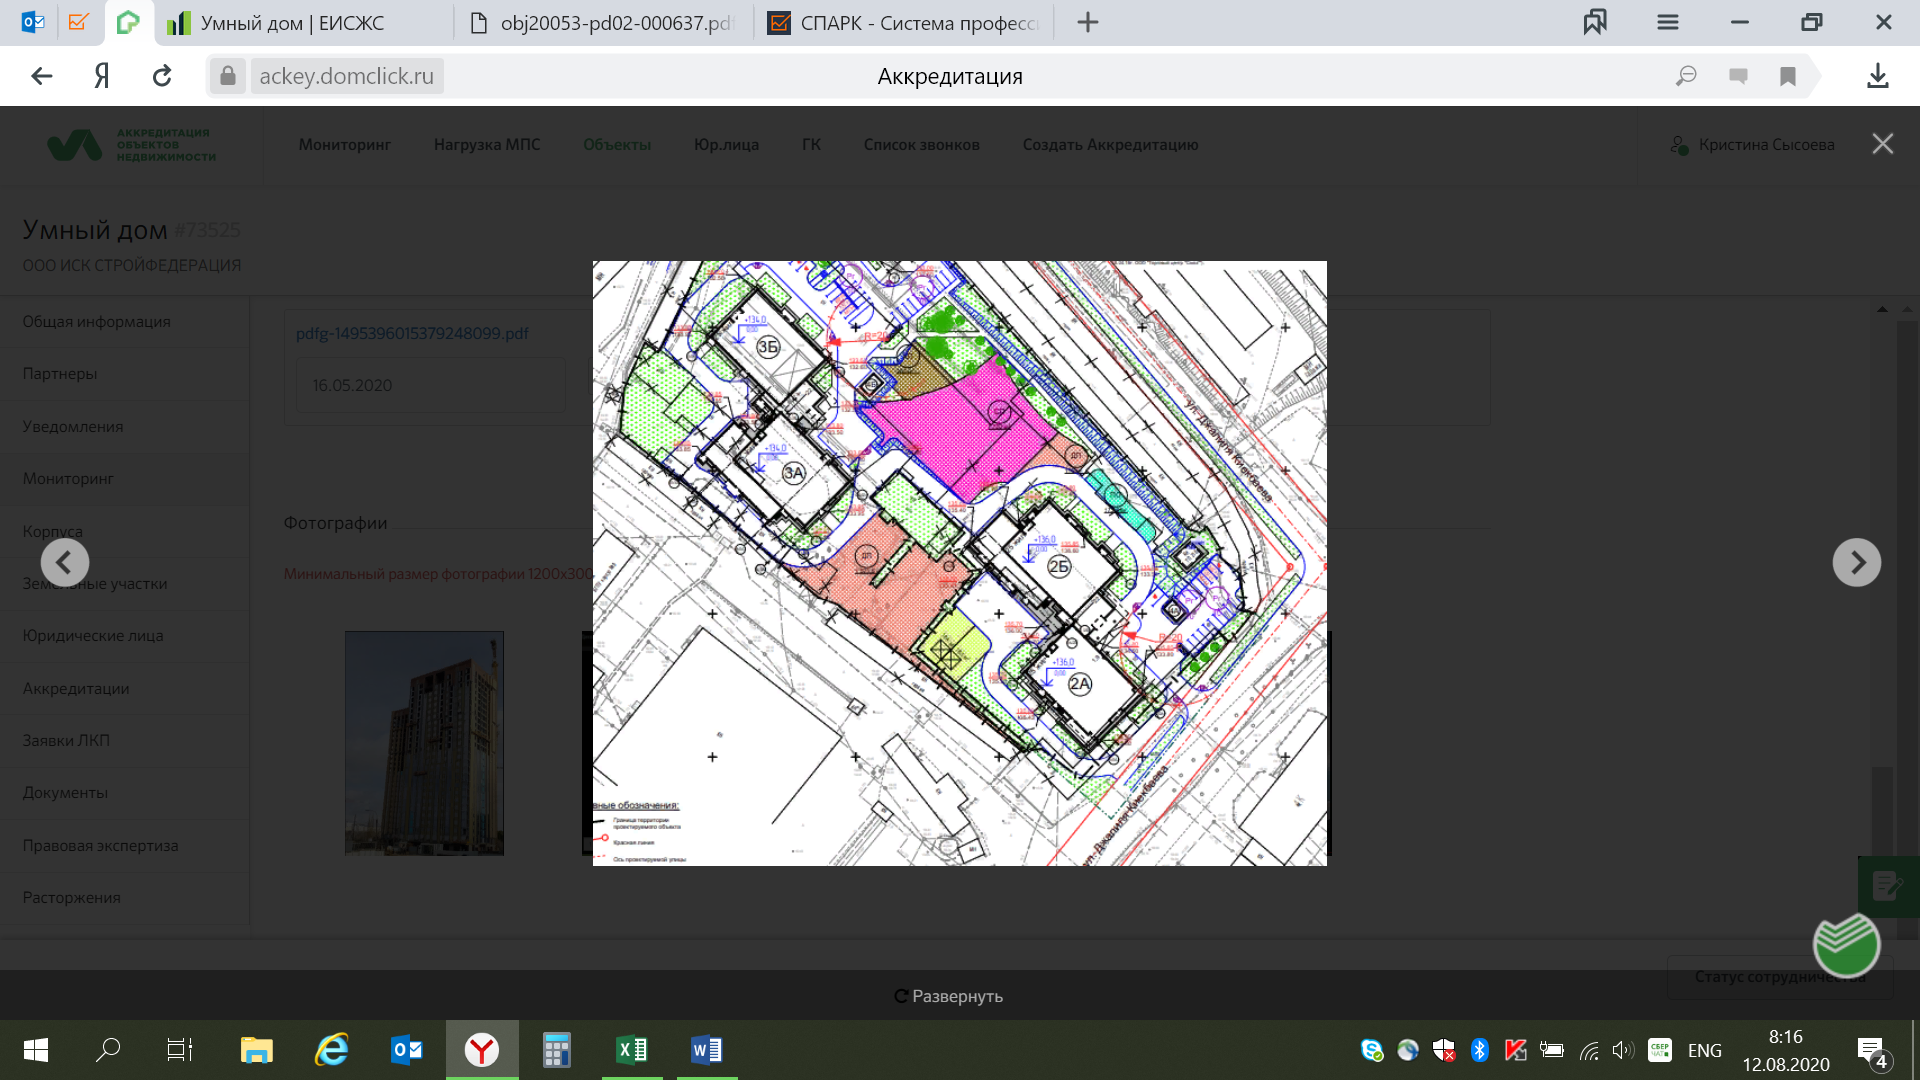Go to the next photo in lightbox

click(1857, 562)
